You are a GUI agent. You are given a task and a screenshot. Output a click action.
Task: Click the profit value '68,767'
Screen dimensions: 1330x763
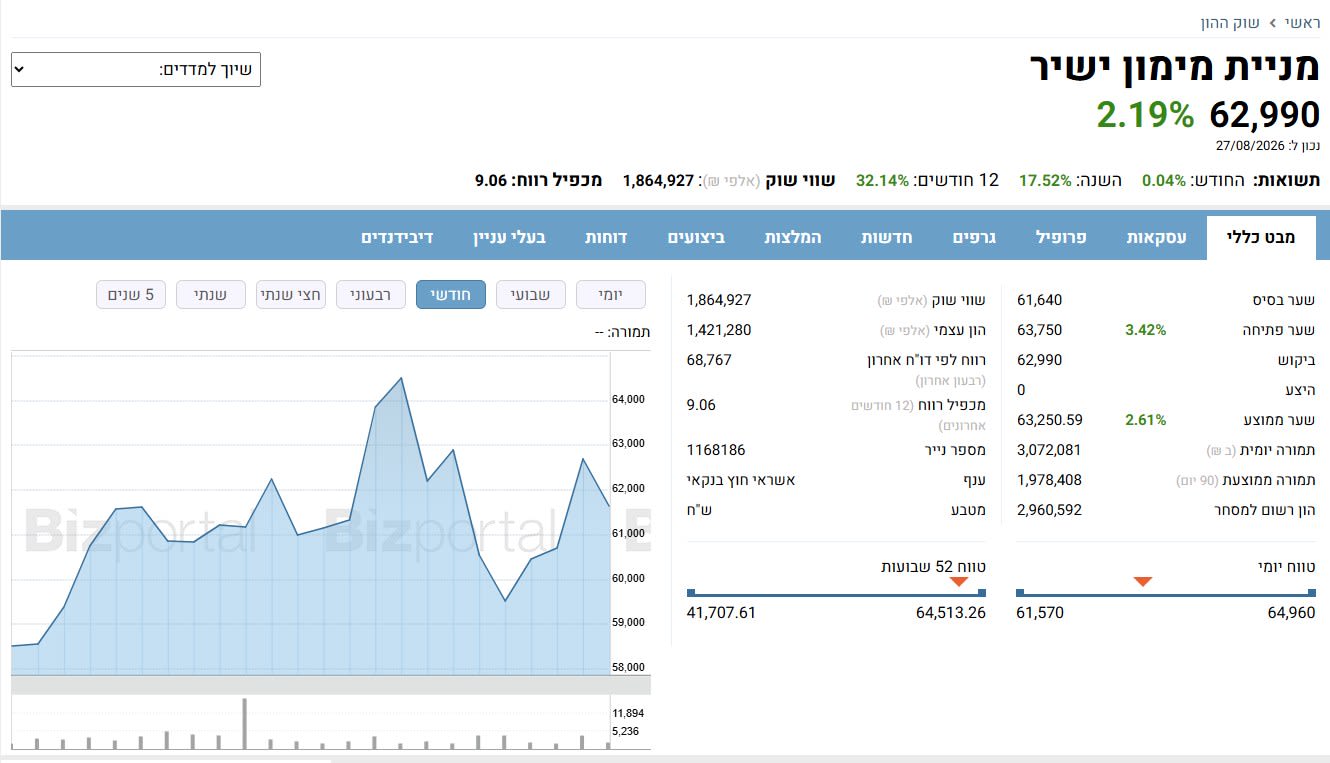click(710, 360)
